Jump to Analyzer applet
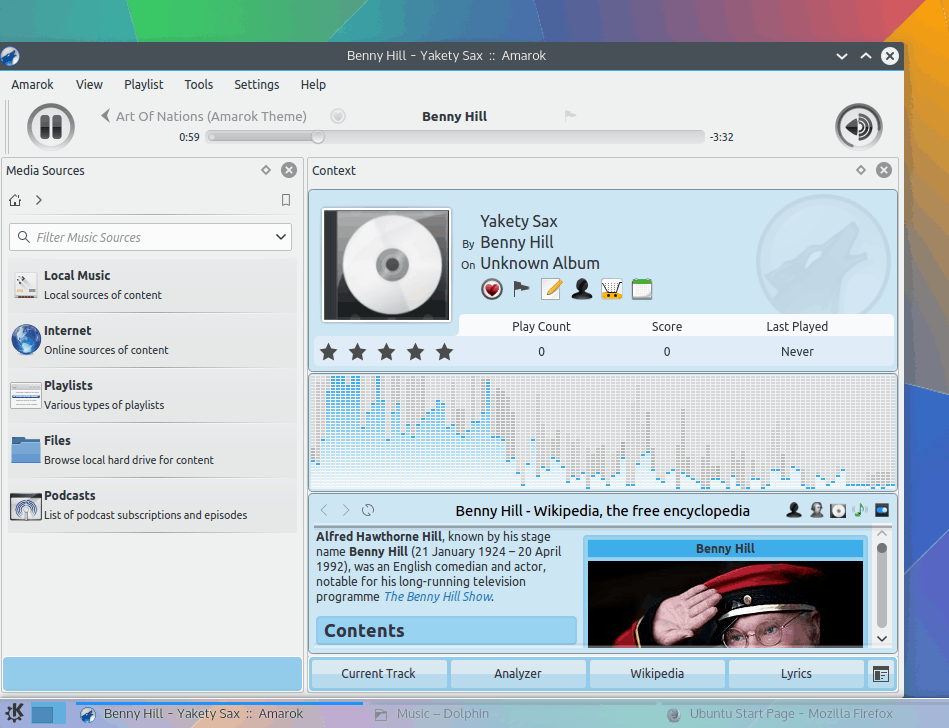The image size is (949, 728). pyautogui.click(x=517, y=674)
